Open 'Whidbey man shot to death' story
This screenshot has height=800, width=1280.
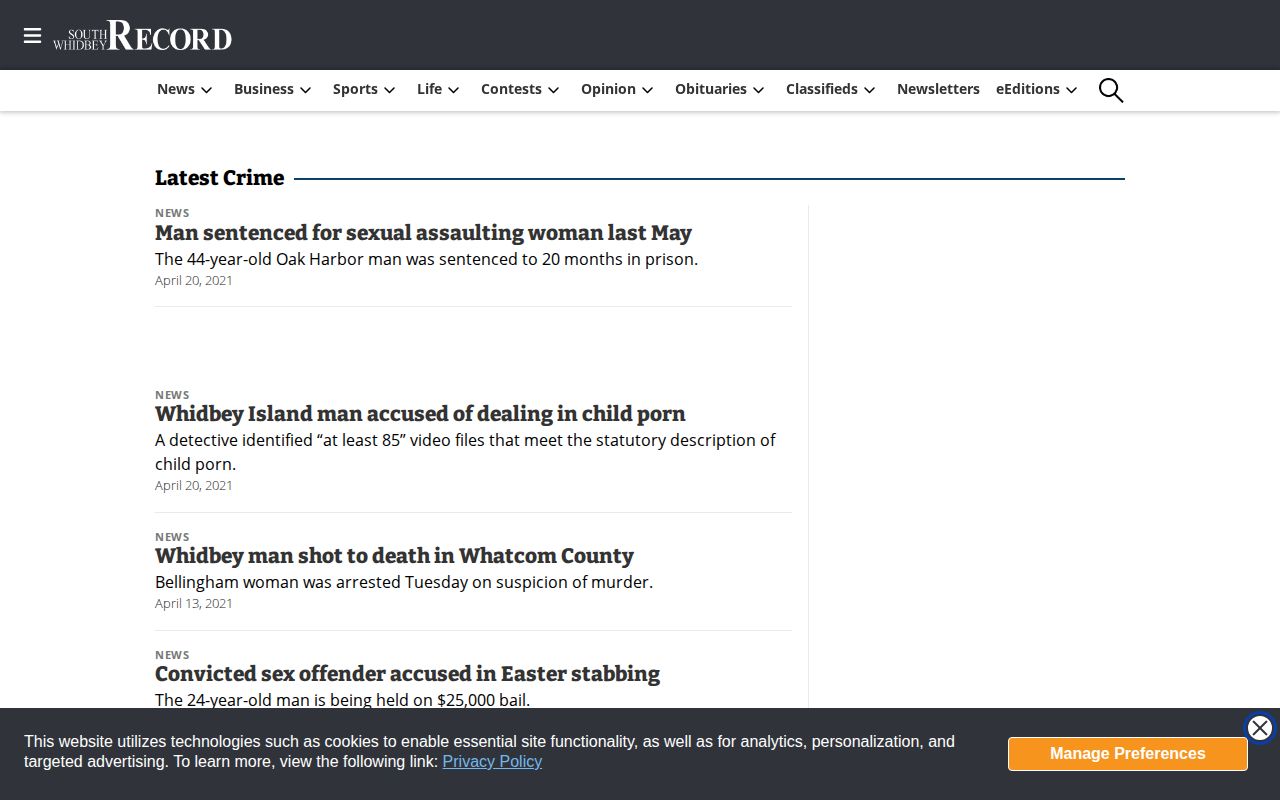click(394, 556)
